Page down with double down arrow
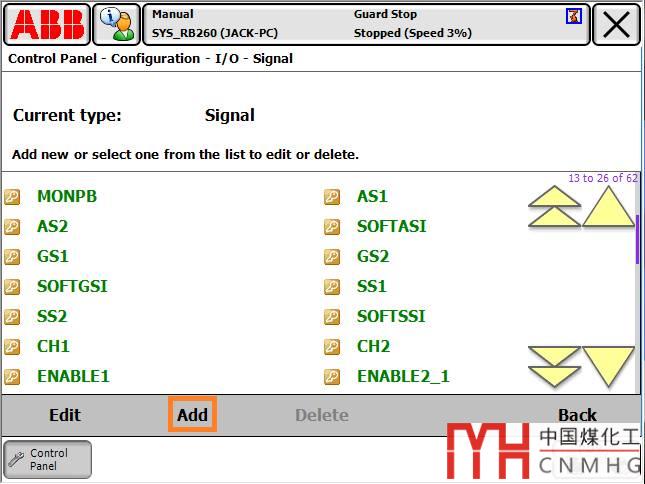 point(554,366)
